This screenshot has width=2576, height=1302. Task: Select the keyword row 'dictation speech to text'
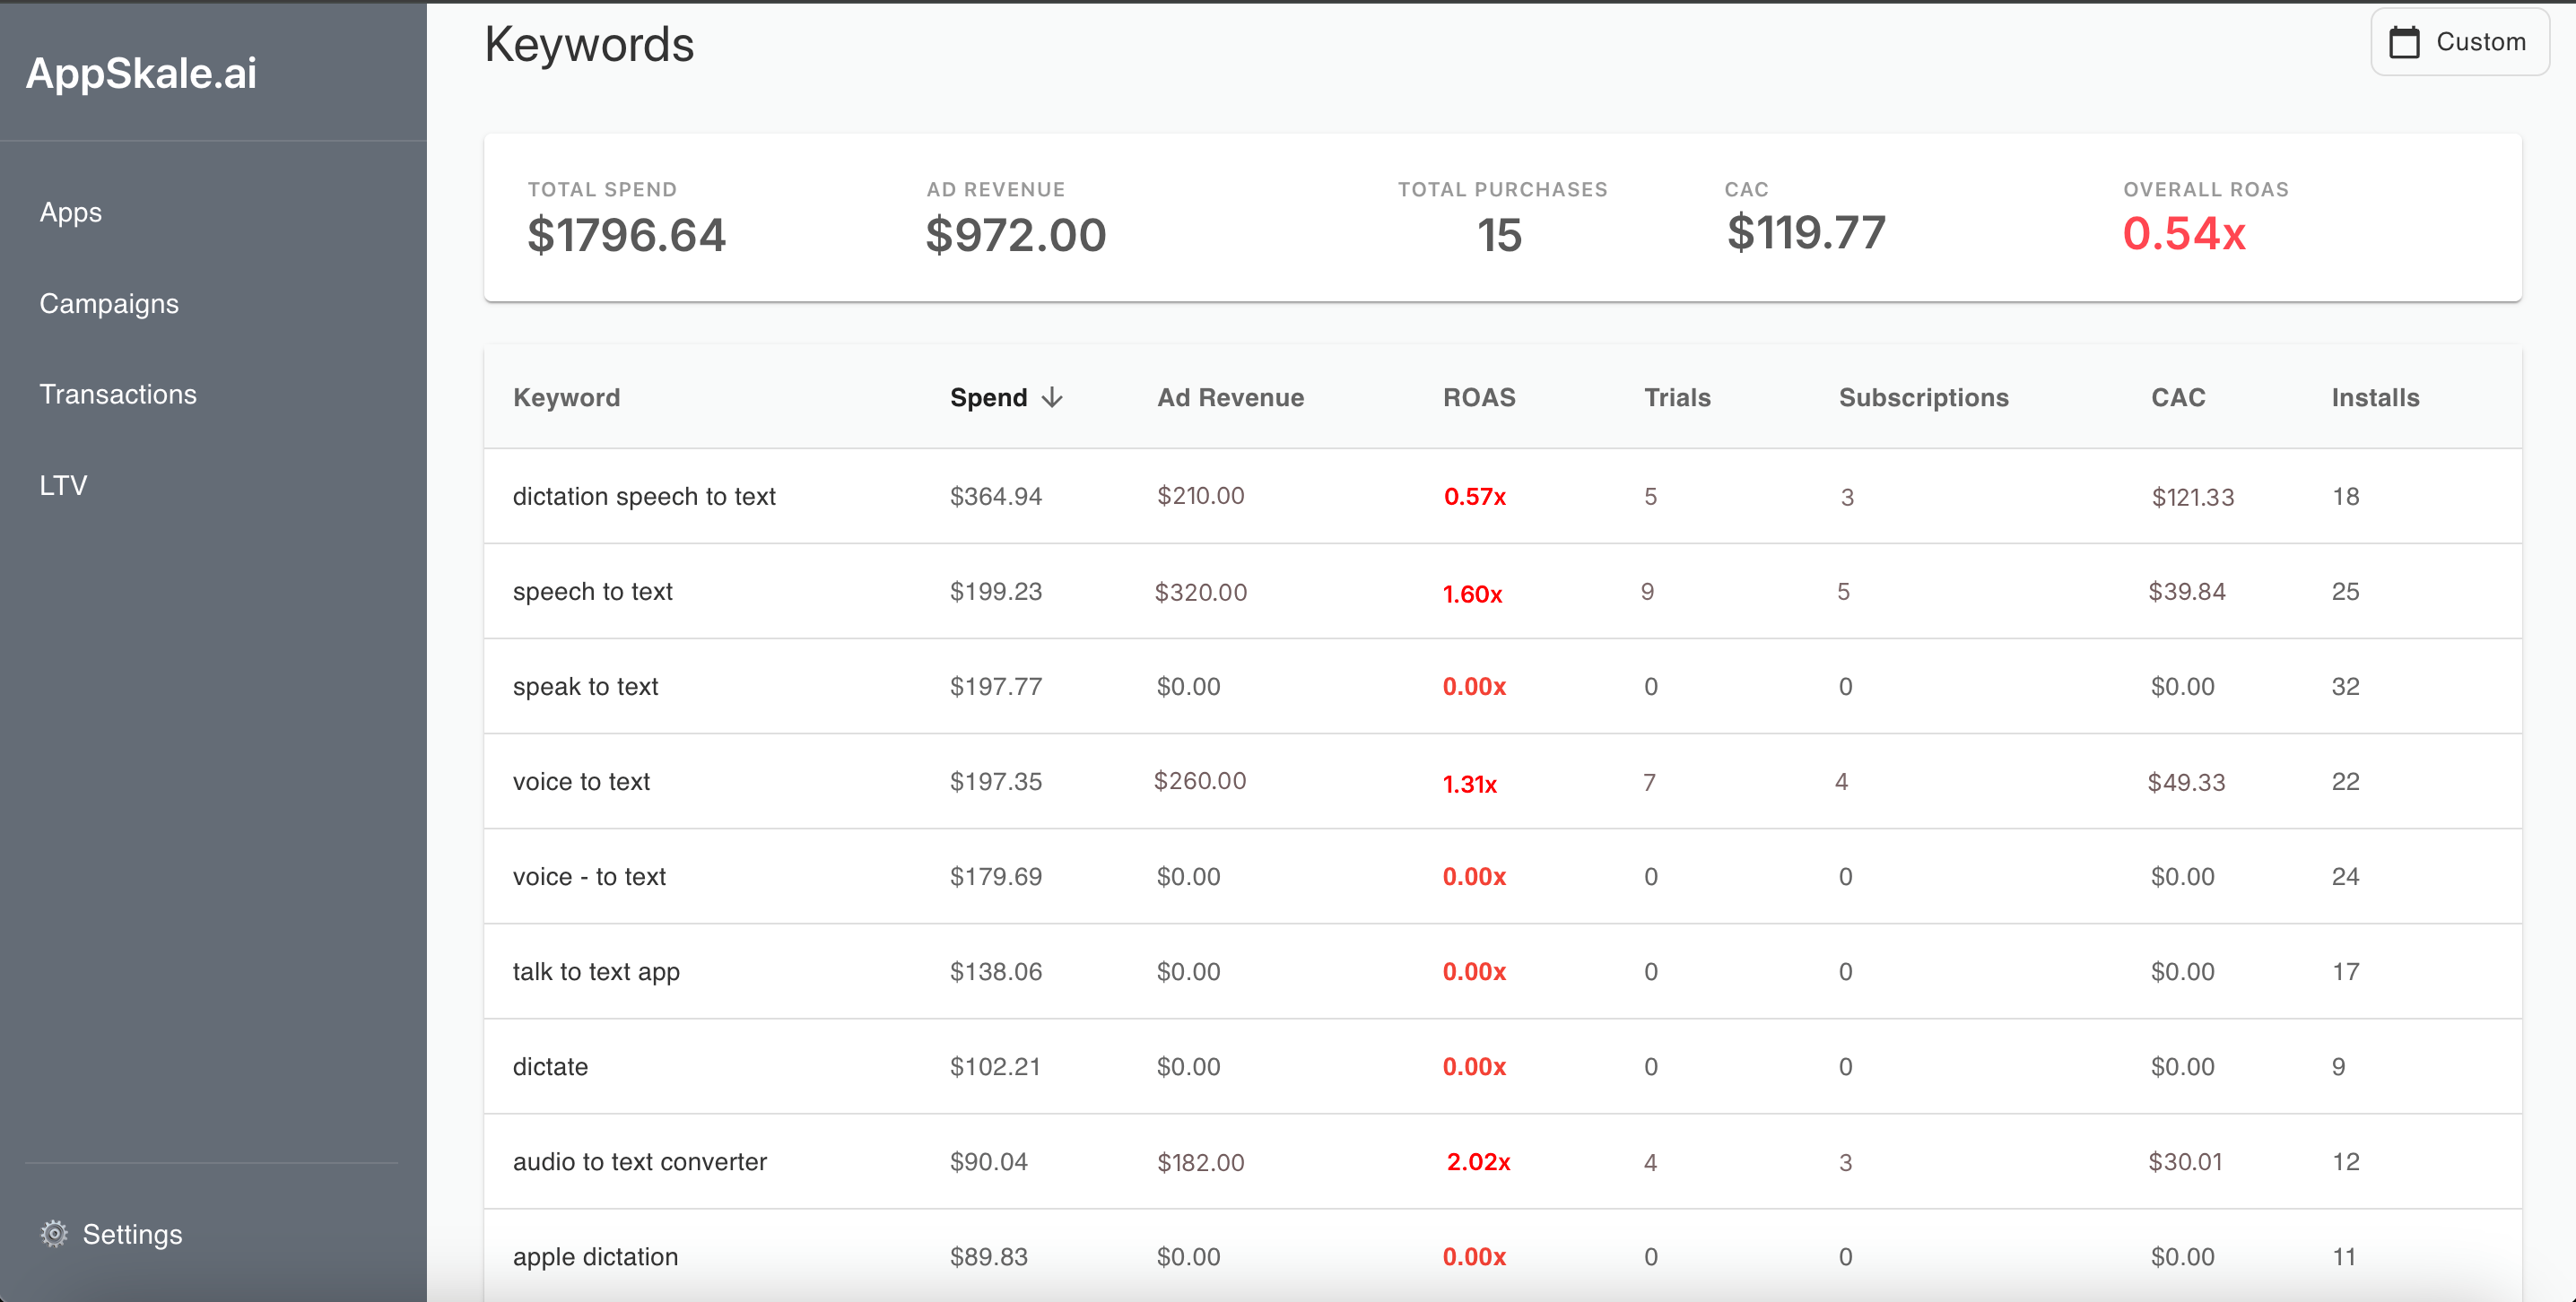pos(644,495)
